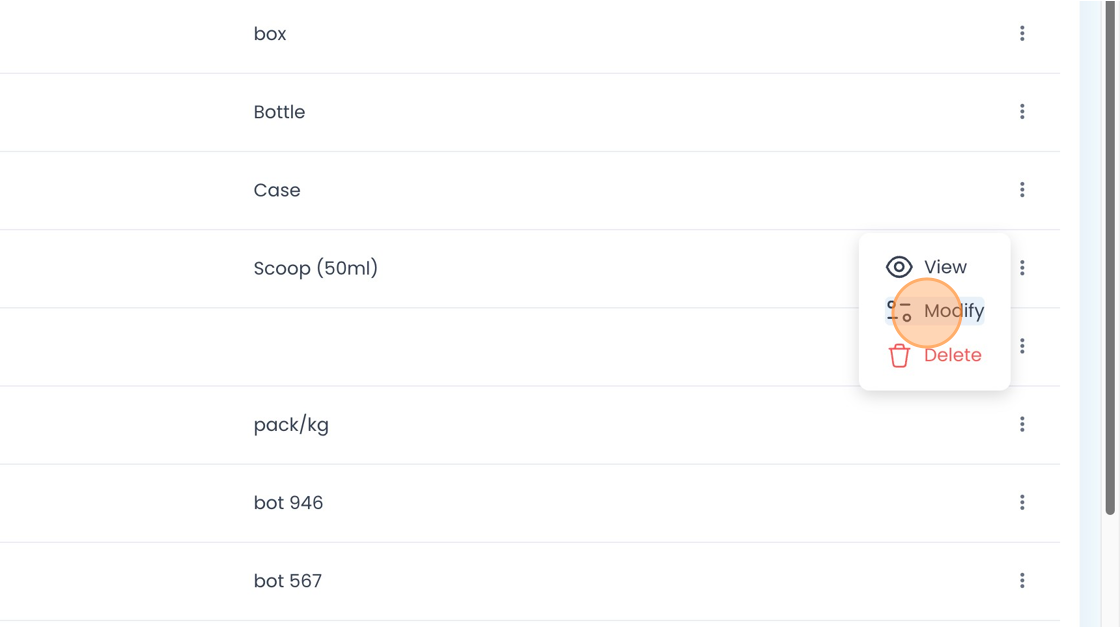
Task: Open the actions menu for bot 946
Action: pos(1022,502)
